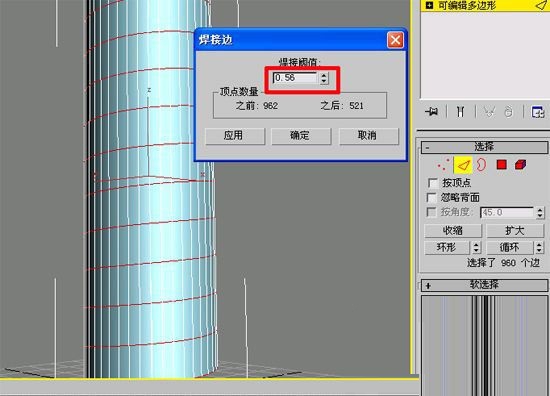Click the 取消 button in weld dialog
The height and width of the screenshot is (396, 550).
(368, 136)
